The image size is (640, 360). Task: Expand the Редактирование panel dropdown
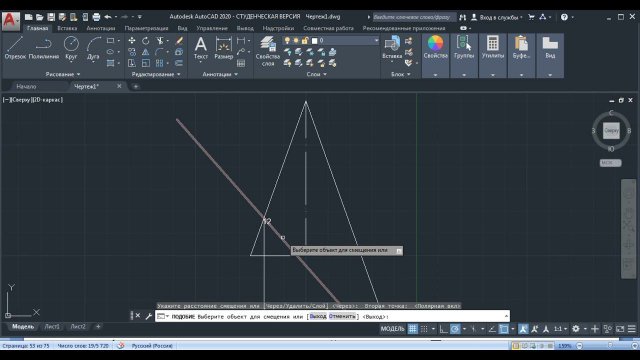[156, 74]
